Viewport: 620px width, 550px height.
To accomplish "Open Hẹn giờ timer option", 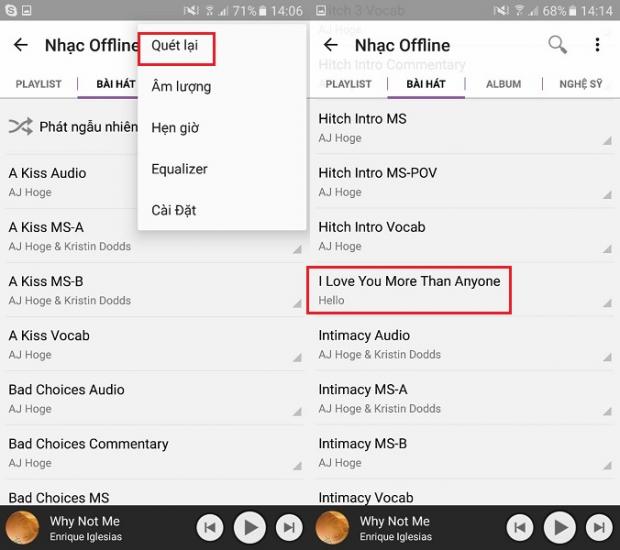I will point(175,128).
